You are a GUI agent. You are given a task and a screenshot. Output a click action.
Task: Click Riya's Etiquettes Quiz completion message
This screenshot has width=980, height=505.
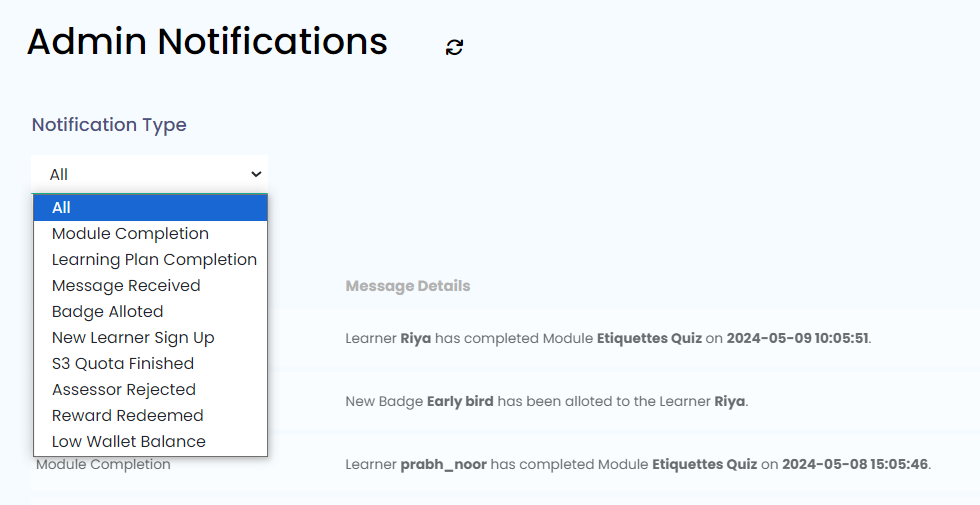coord(608,338)
